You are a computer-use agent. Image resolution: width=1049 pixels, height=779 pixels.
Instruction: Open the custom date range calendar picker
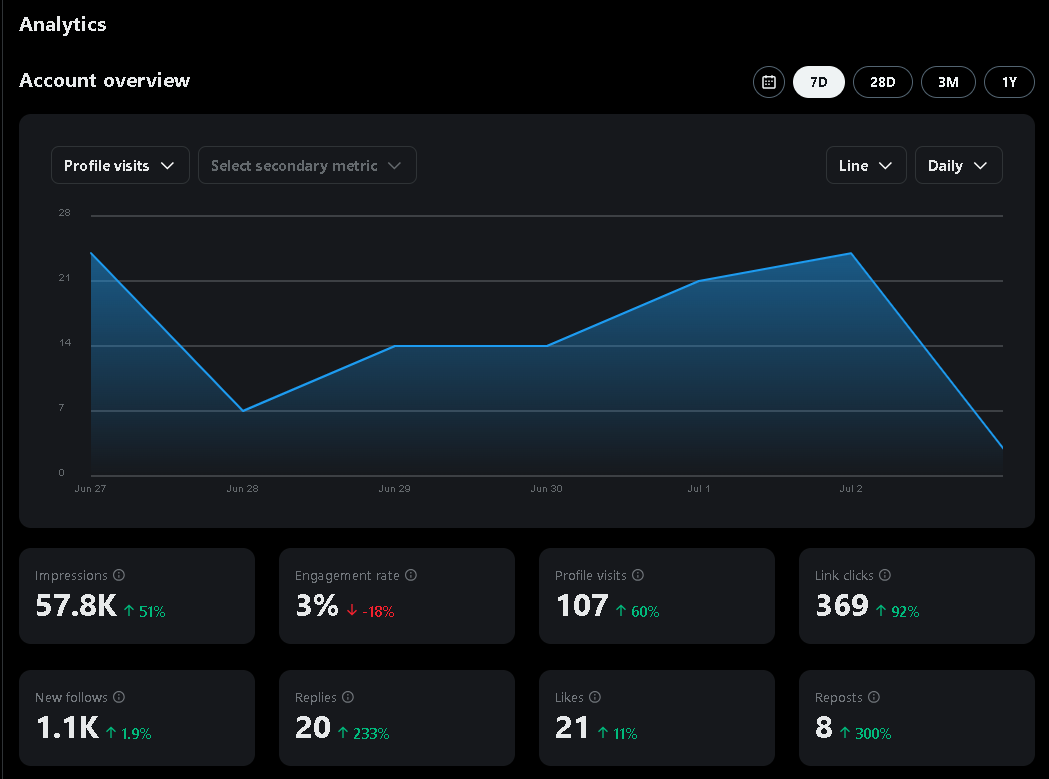[x=768, y=82]
